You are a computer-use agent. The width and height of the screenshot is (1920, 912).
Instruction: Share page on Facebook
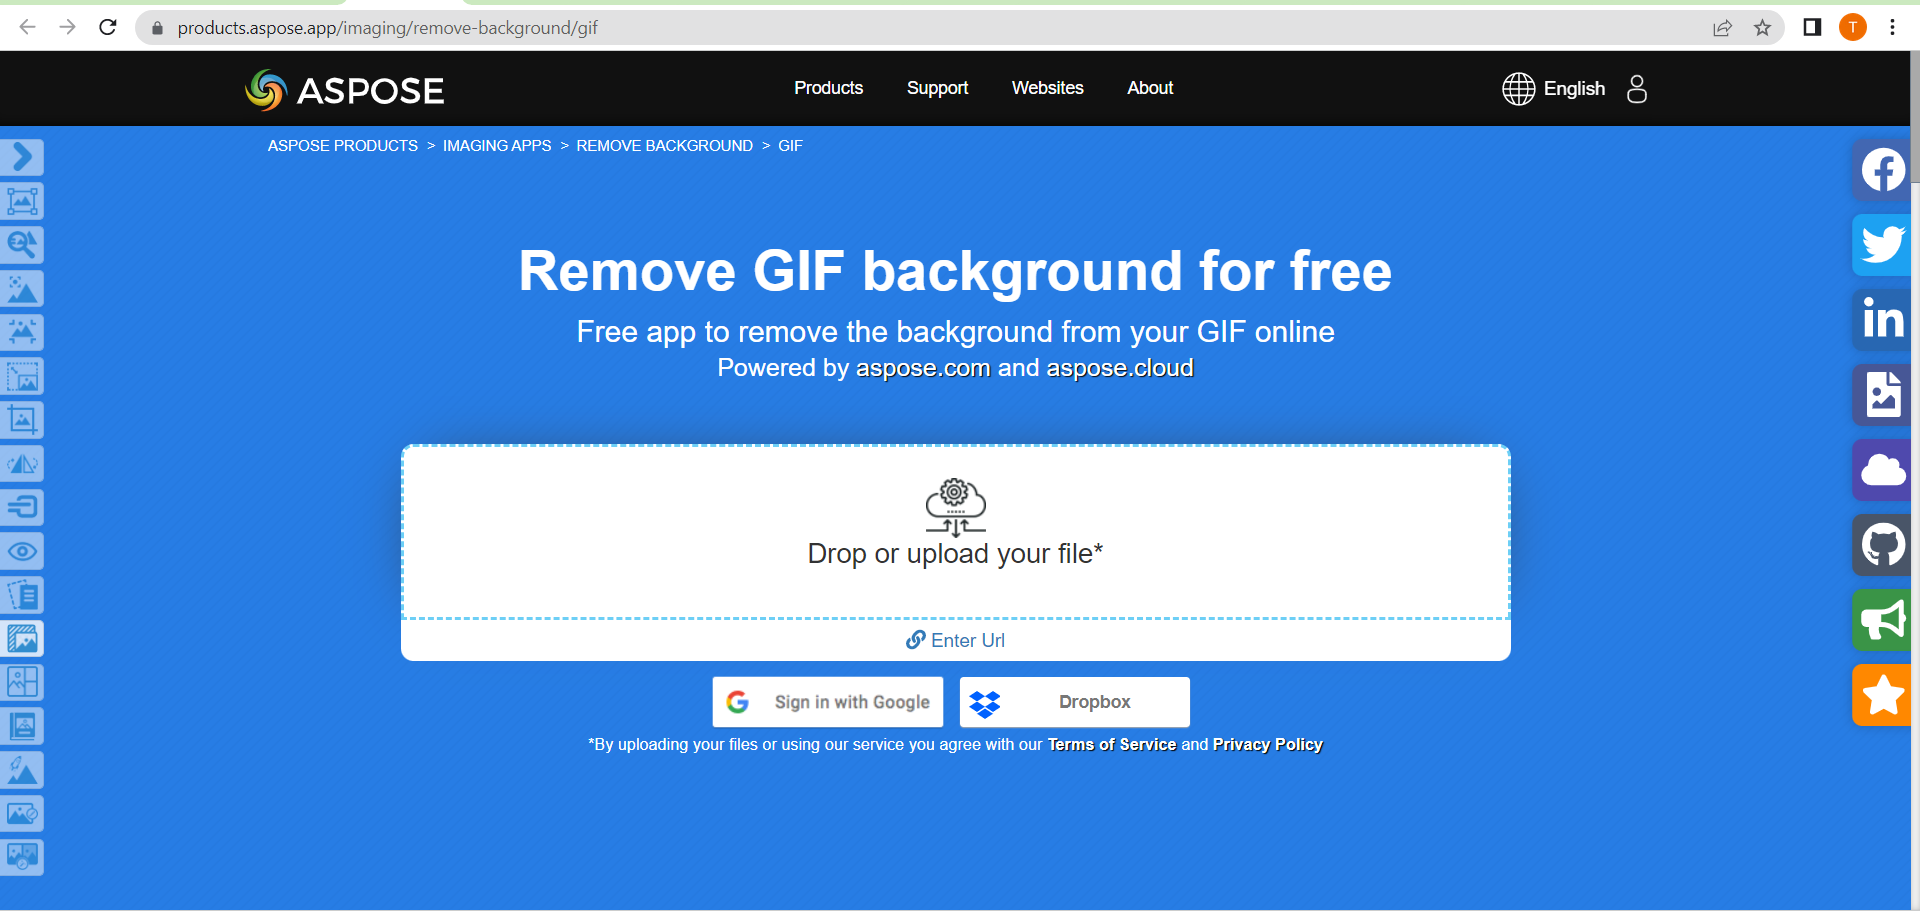click(x=1882, y=169)
